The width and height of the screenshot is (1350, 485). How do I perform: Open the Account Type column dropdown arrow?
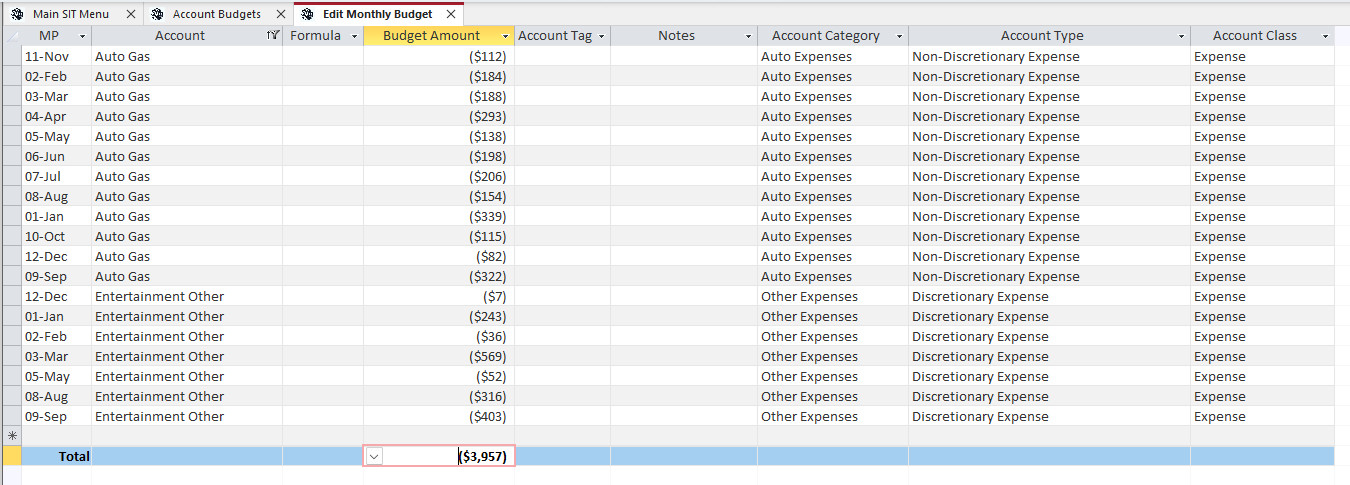(x=1181, y=36)
